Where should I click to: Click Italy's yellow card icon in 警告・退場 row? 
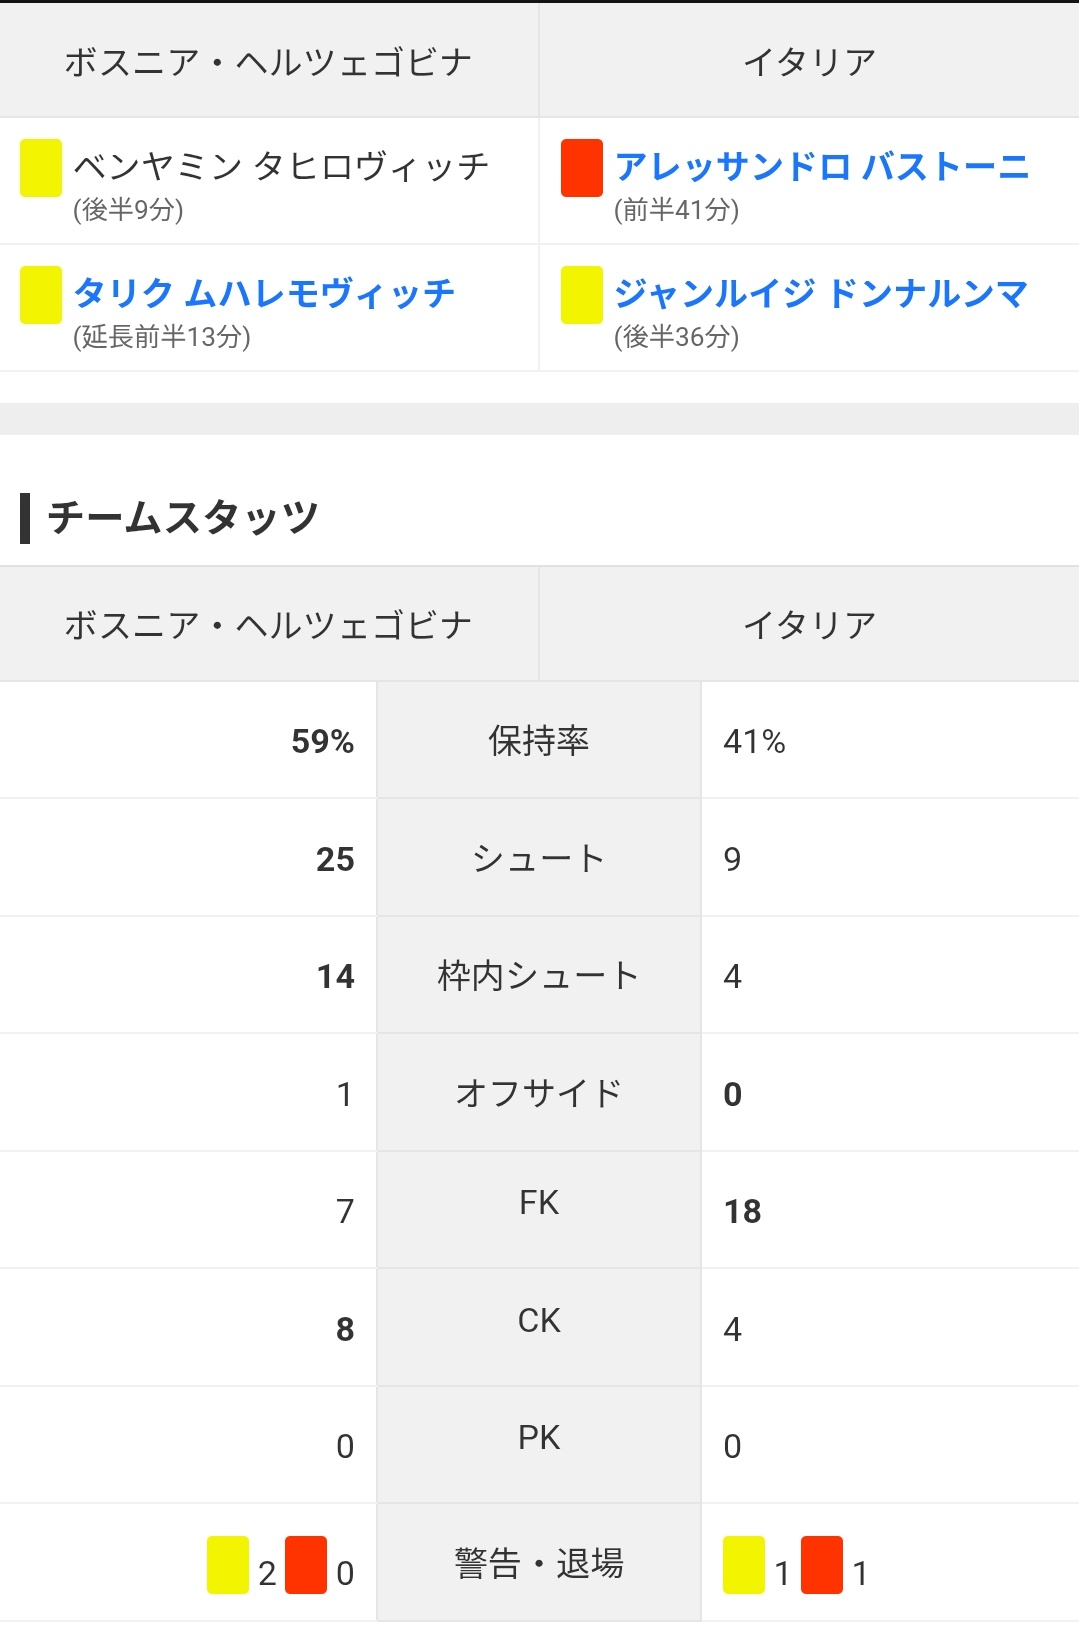click(744, 1565)
